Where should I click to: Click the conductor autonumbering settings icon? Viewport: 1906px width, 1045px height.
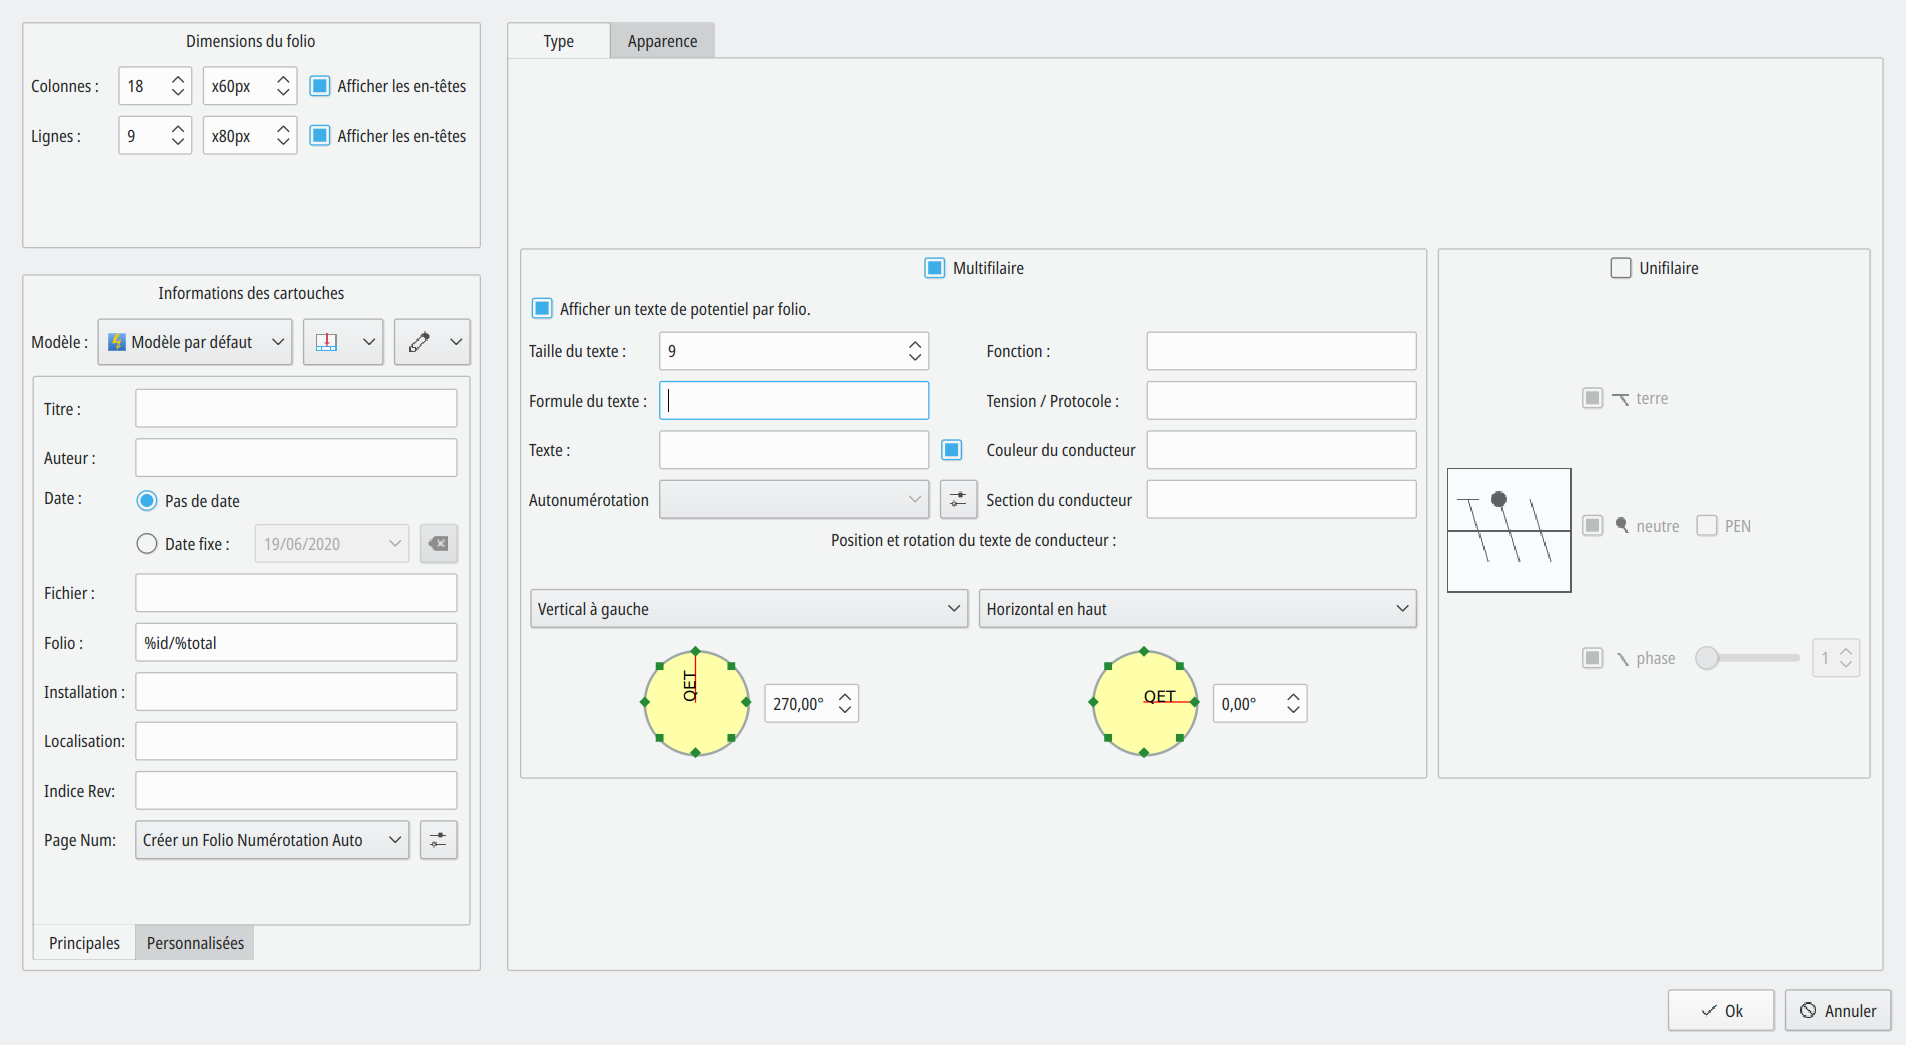click(x=958, y=500)
